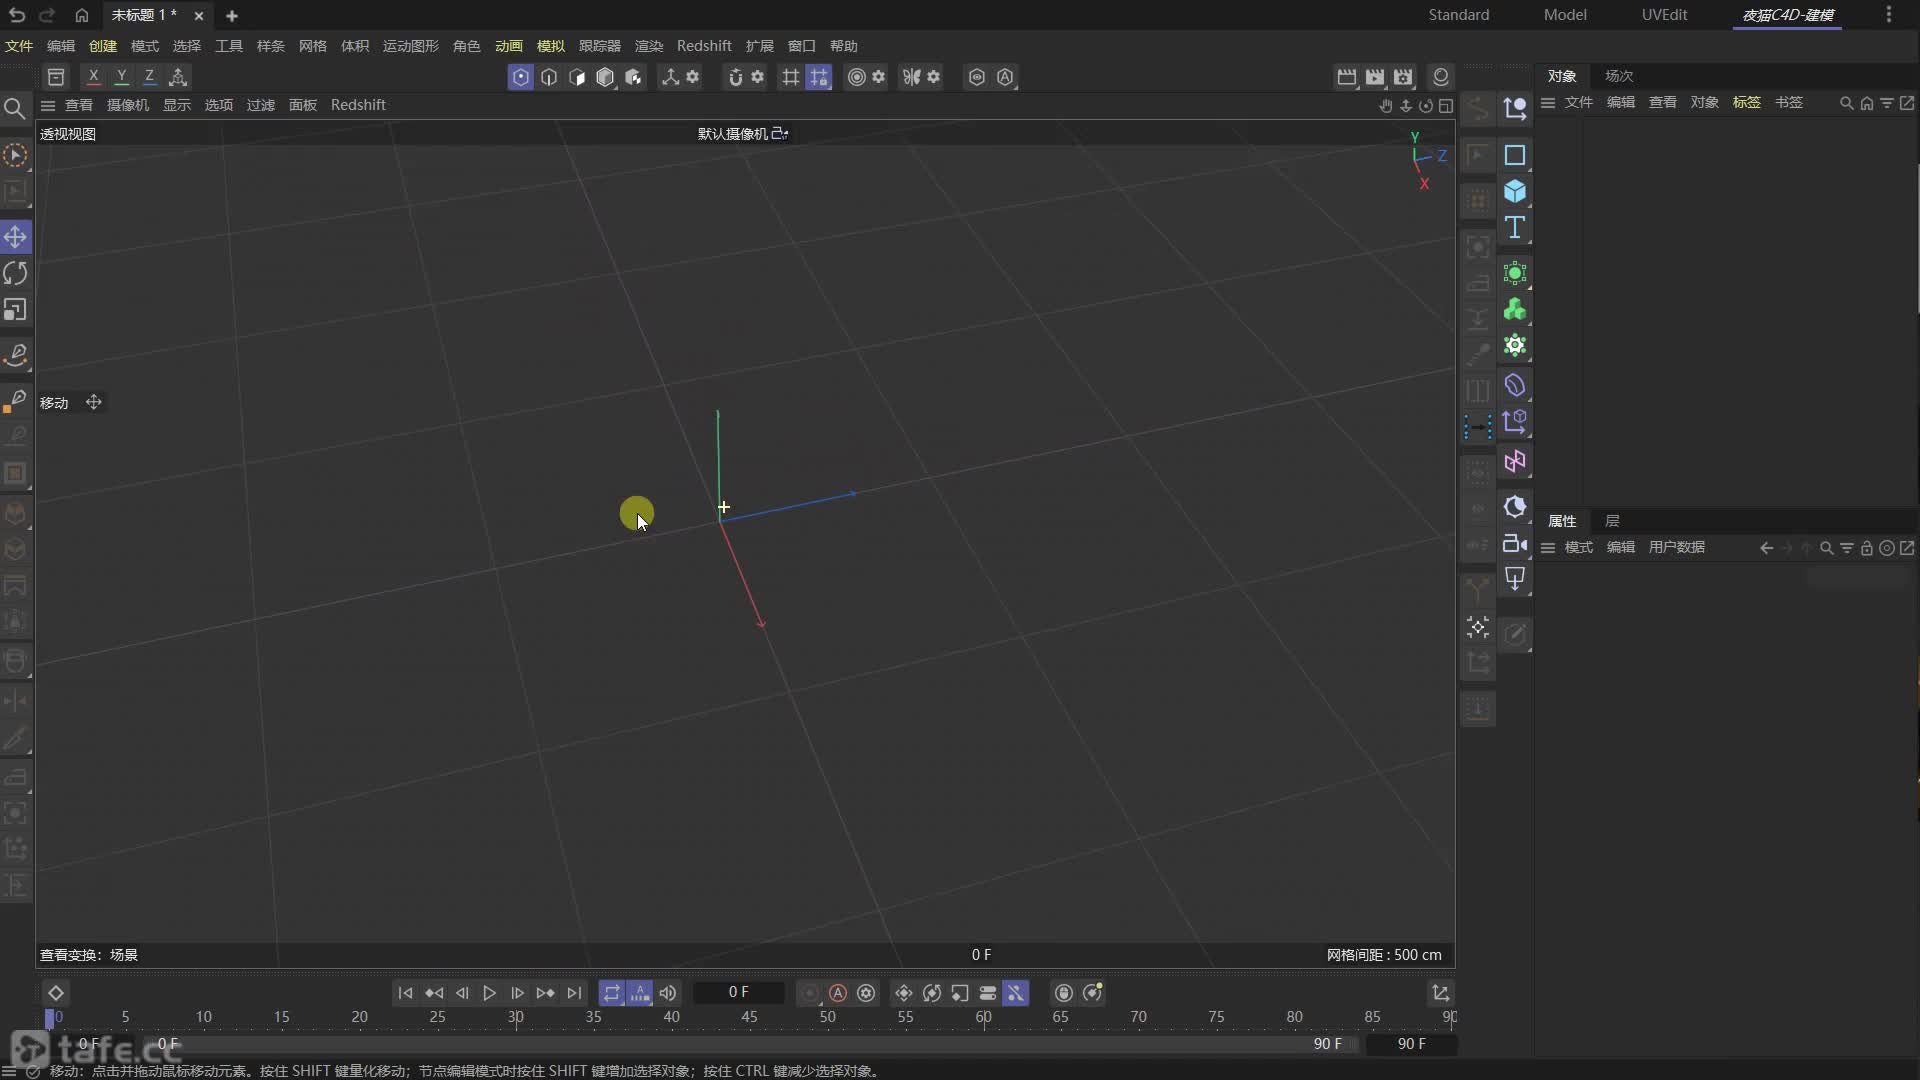1920x1080 pixels.
Task: Toggle timeline loop playback
Action: click(x=611, y=993)
